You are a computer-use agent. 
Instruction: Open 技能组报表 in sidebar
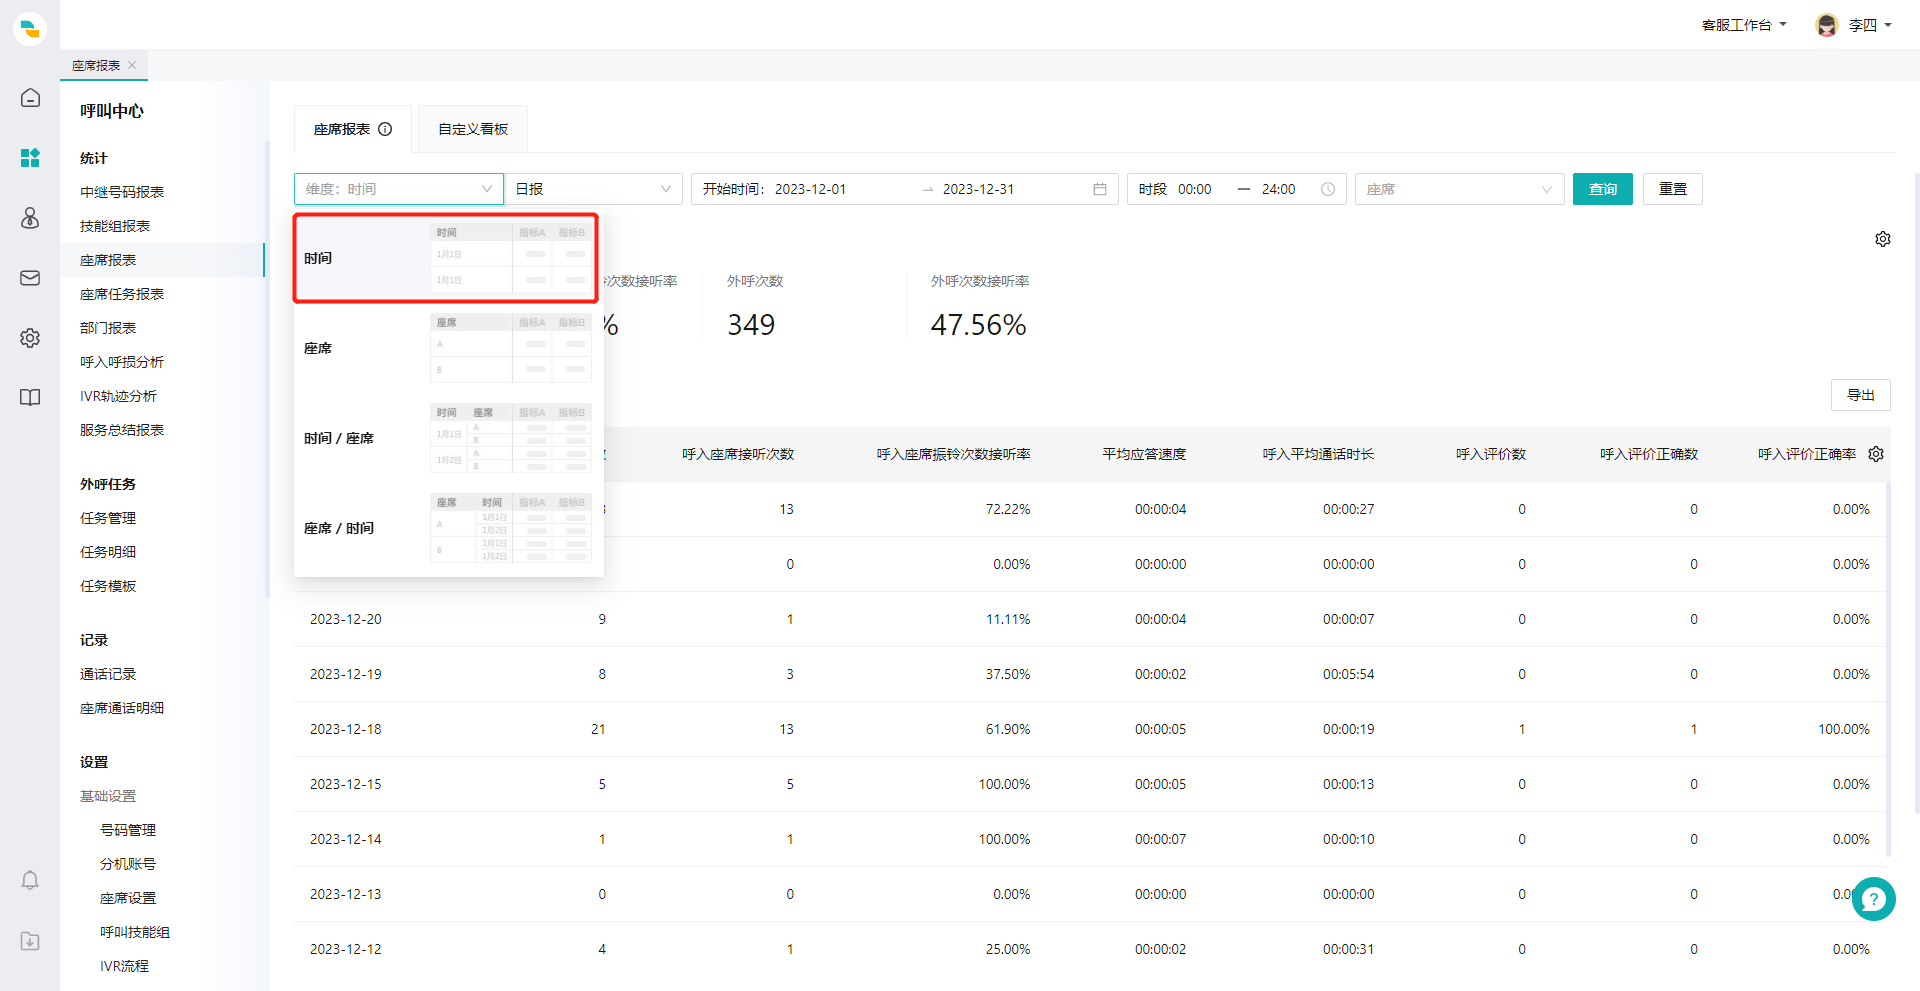[115, 226]
